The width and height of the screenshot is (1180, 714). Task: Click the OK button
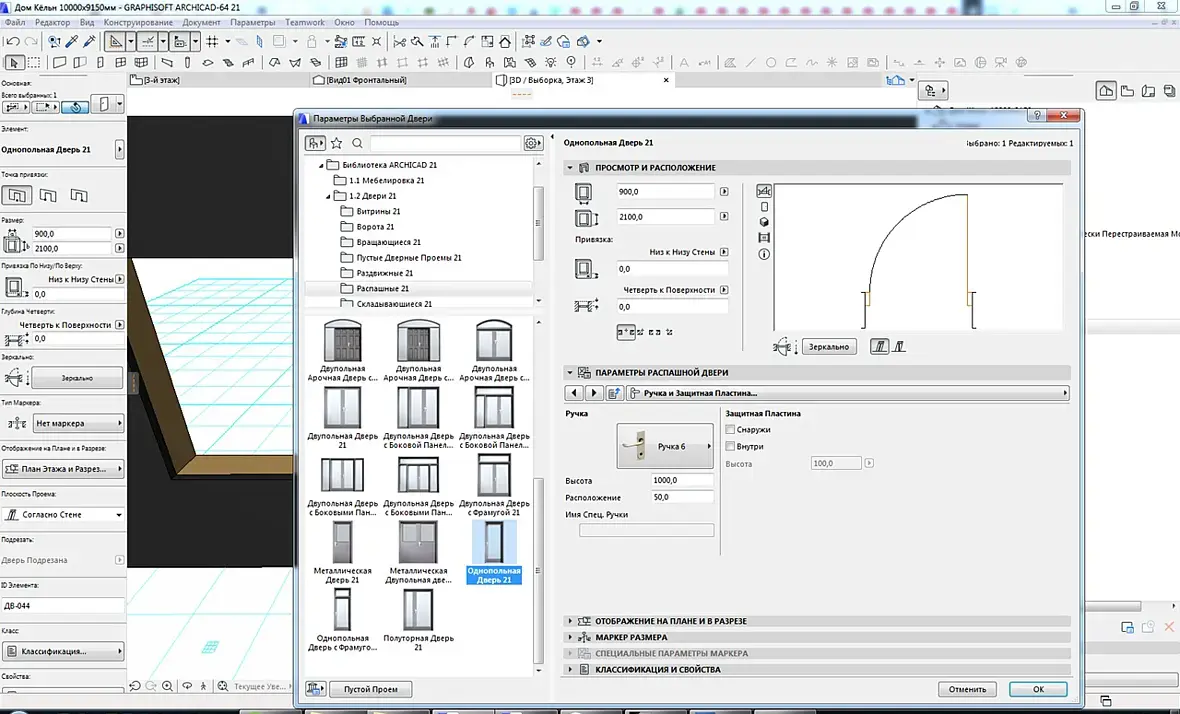click(x=1037, y=689)
